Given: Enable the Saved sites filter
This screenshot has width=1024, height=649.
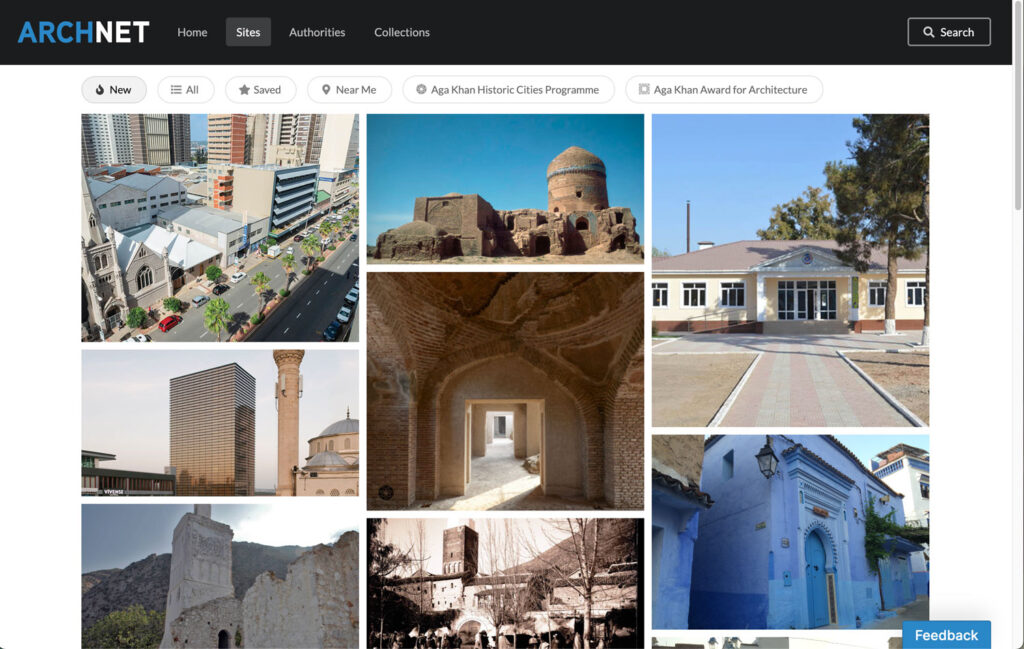Looking at the screenshot, I should (x=260, y=89).
